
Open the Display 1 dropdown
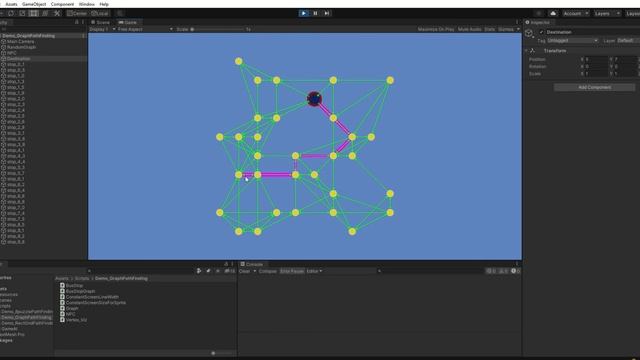point(102,29)
